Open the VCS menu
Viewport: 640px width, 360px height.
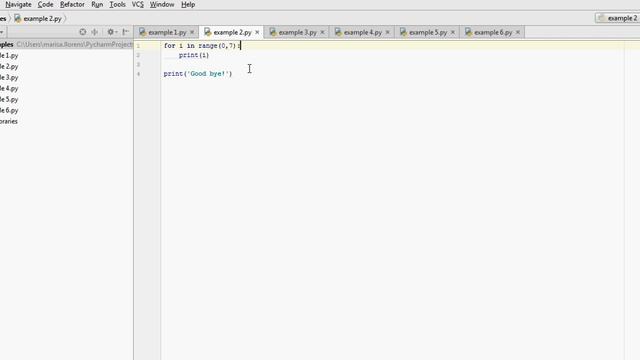[x=138, y=4]
